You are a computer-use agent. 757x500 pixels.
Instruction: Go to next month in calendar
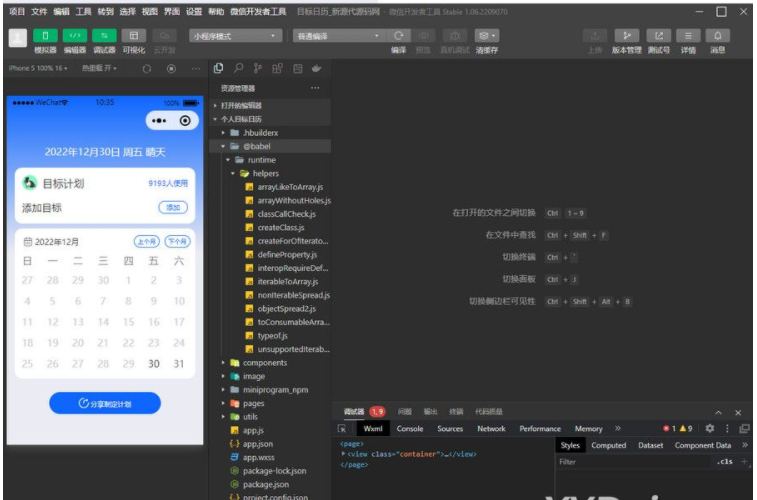[177, 241]
